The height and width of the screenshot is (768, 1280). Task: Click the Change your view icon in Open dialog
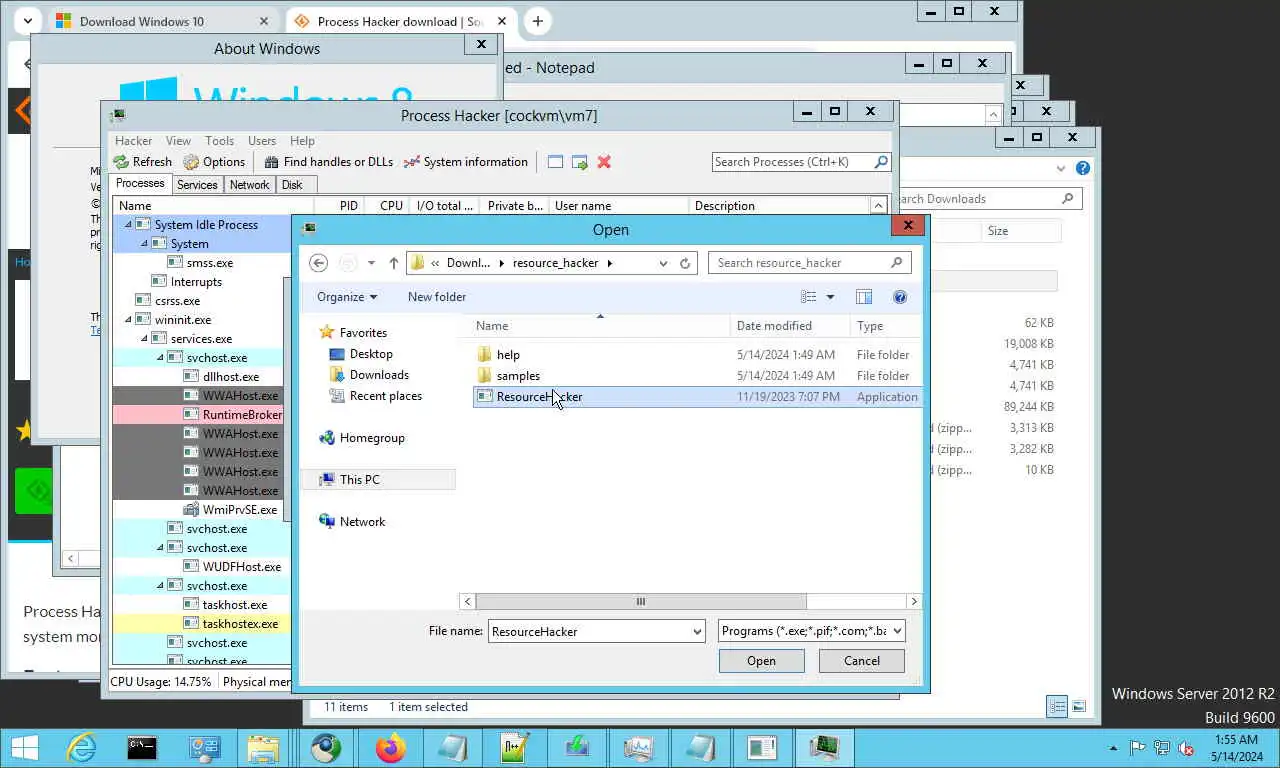click(x=808, y=297)
